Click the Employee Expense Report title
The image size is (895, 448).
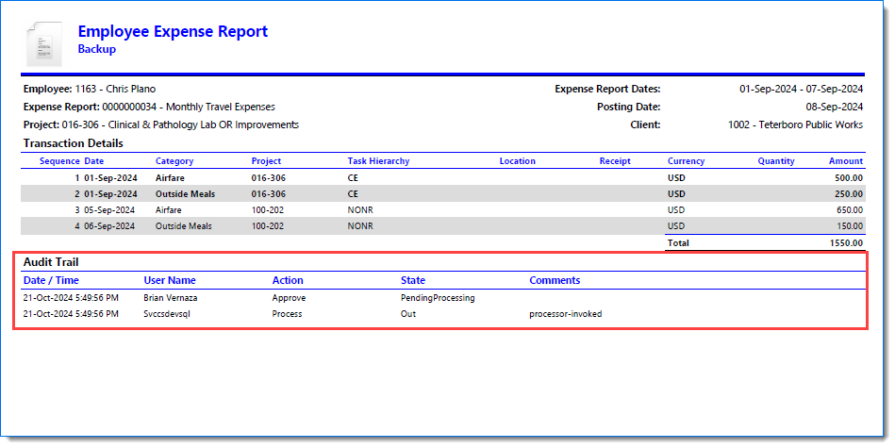172,31
